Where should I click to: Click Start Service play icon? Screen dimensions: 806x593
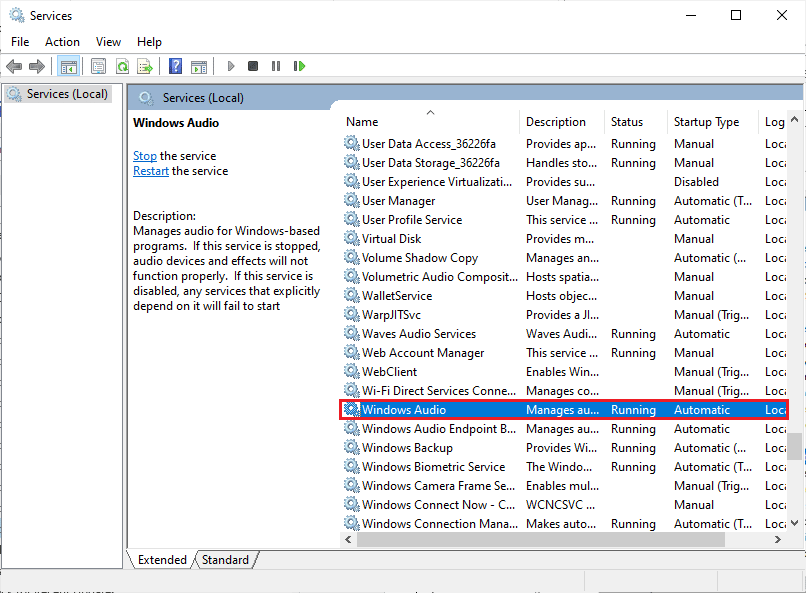click(231, 66)
